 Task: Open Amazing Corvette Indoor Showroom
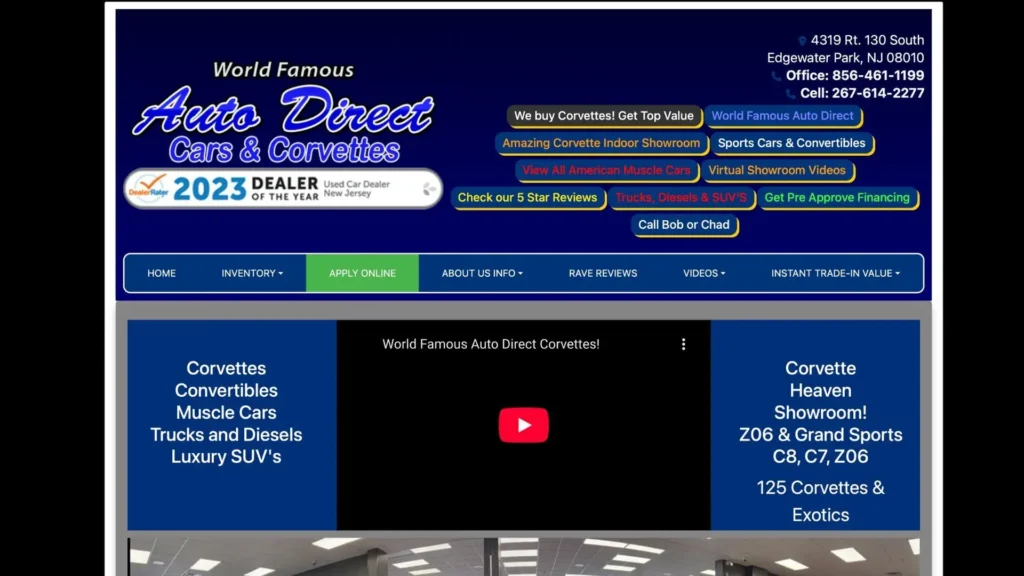point(601,143)
